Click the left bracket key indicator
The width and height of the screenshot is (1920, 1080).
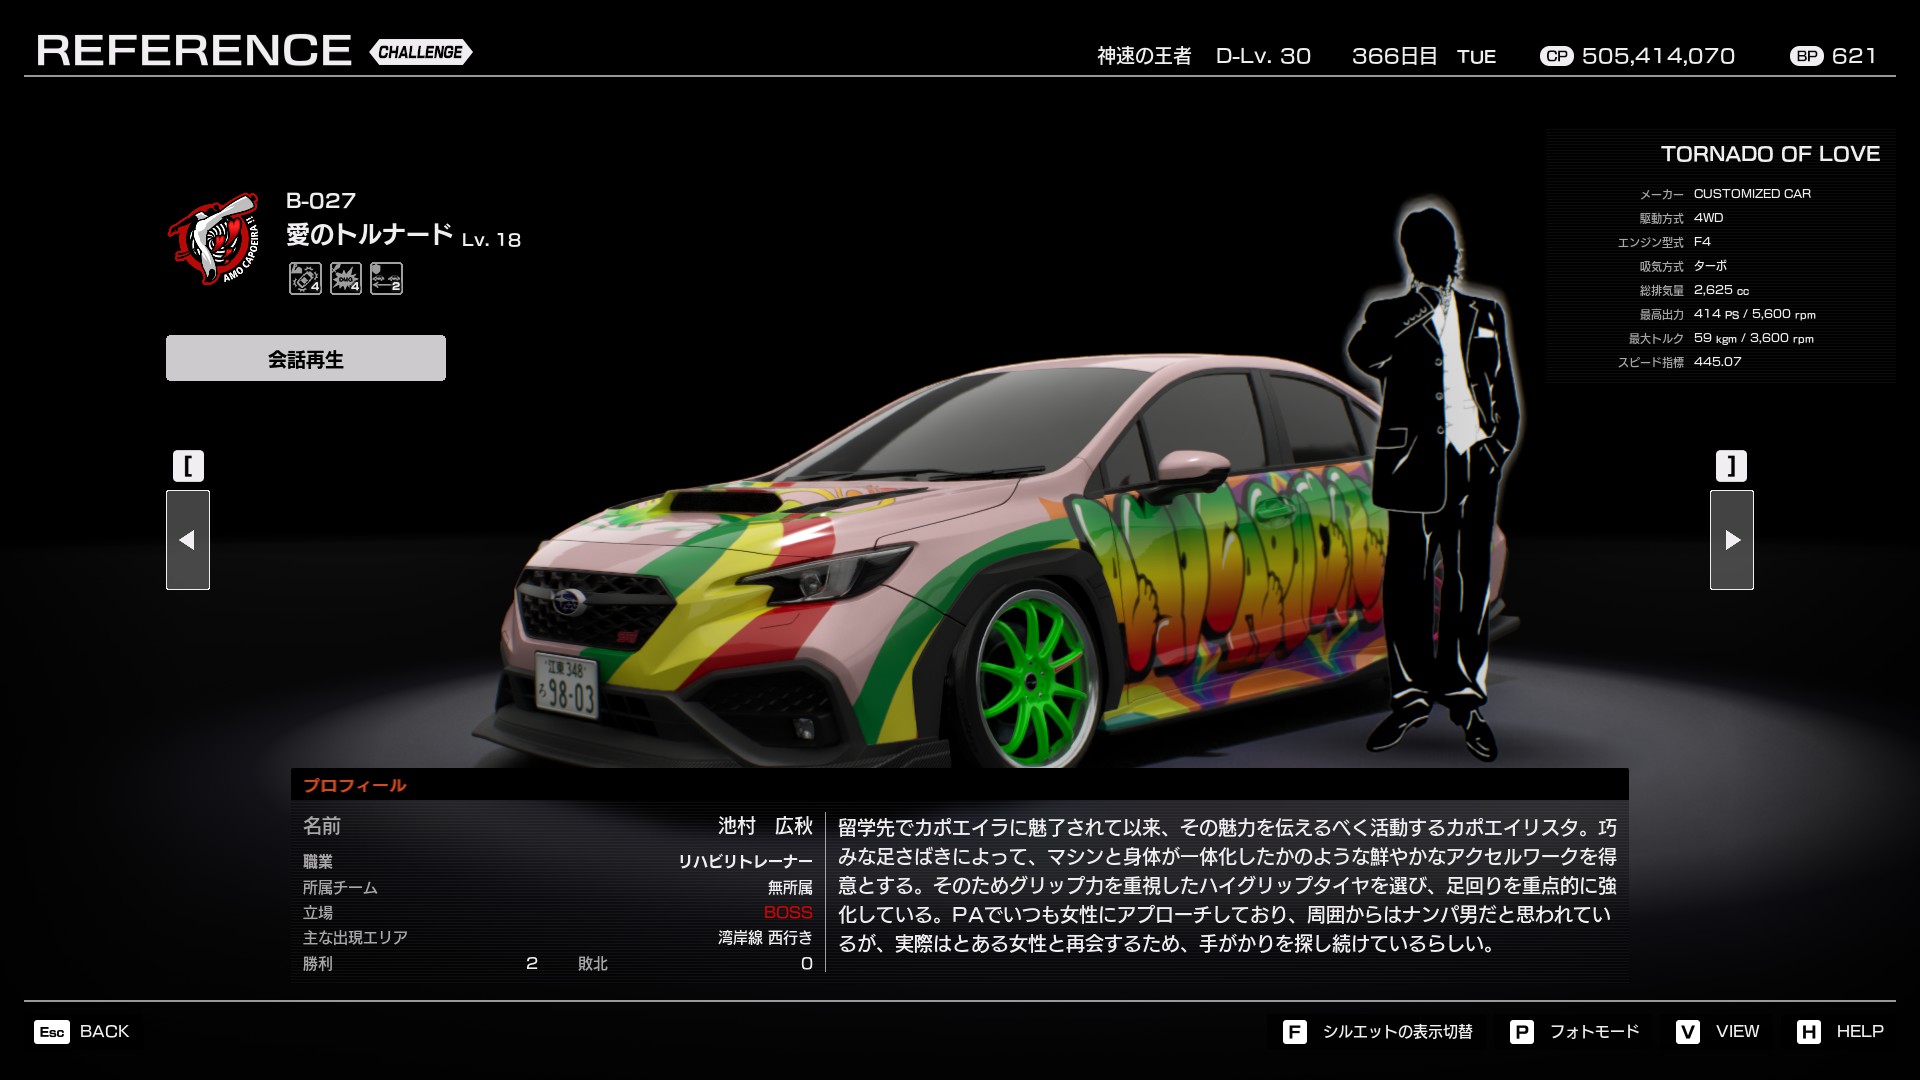[188, 466]
